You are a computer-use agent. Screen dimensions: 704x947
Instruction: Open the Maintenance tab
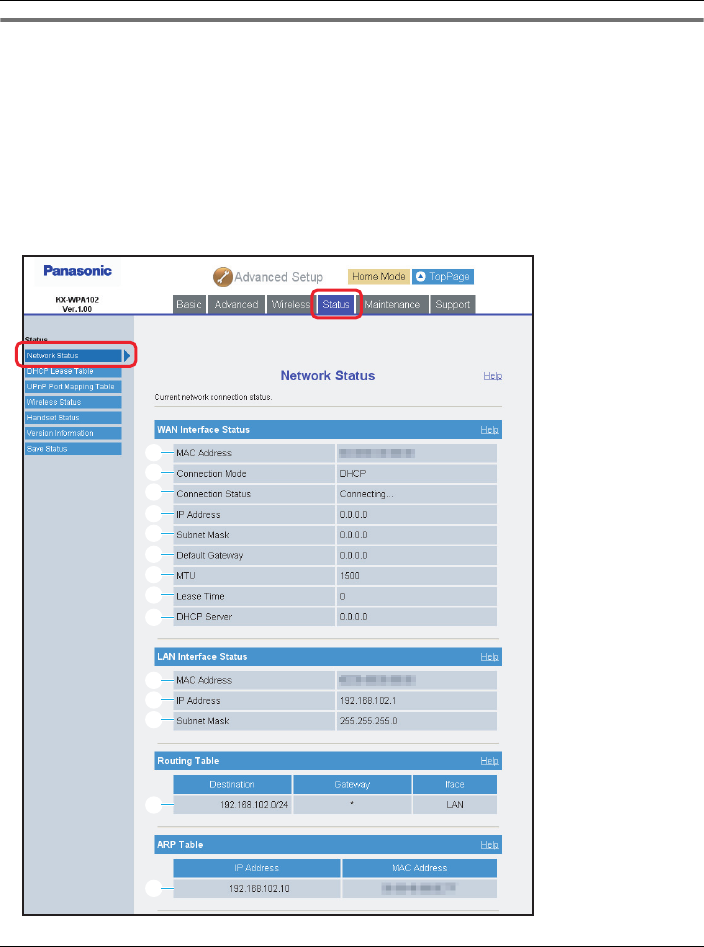392,304
